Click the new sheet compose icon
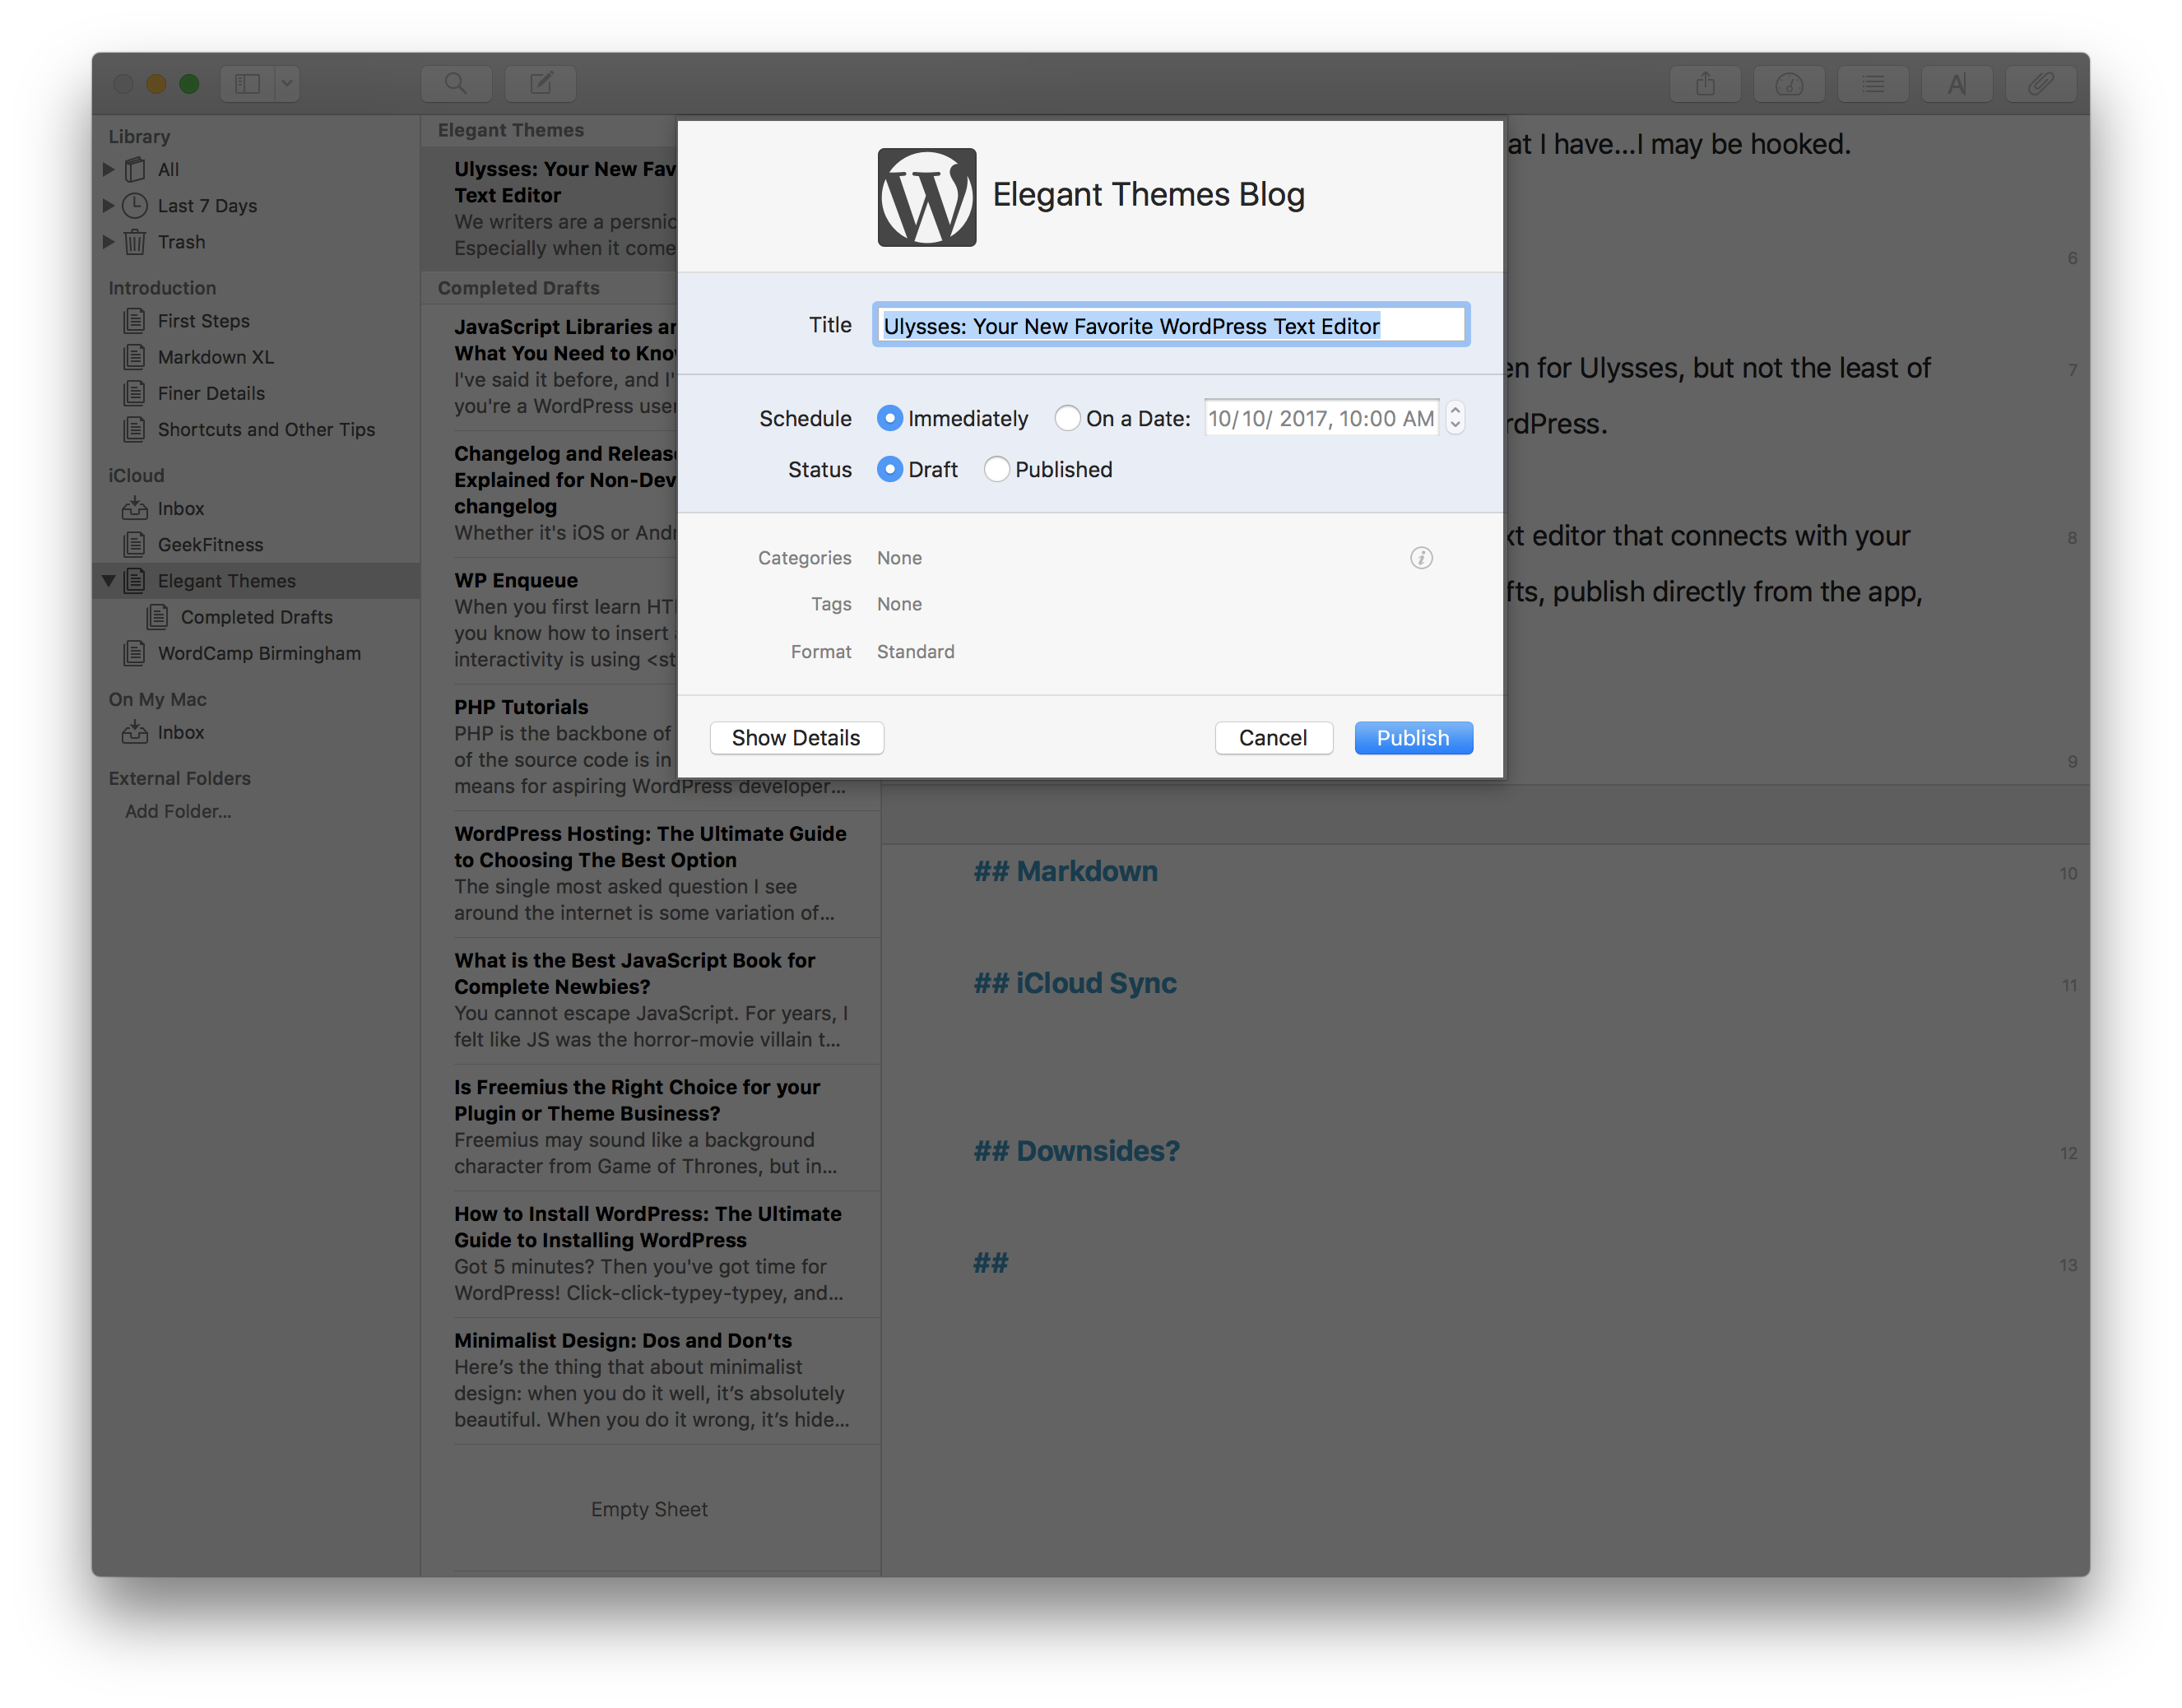 point(540,84)
